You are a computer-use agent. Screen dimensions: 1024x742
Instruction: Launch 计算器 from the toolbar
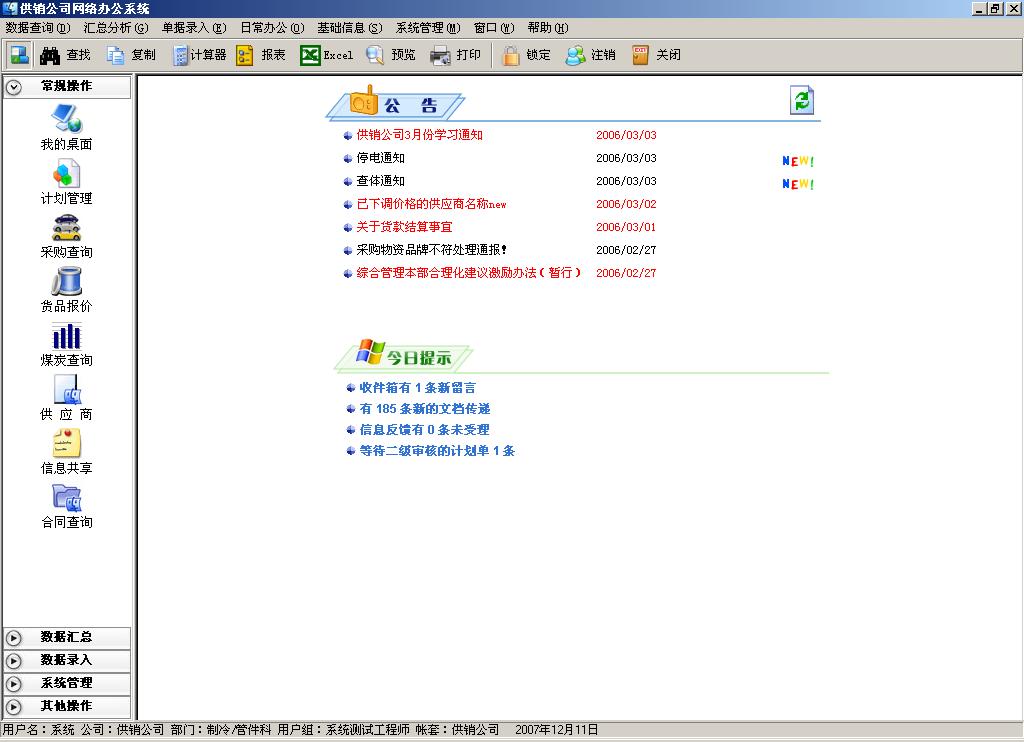199,55
